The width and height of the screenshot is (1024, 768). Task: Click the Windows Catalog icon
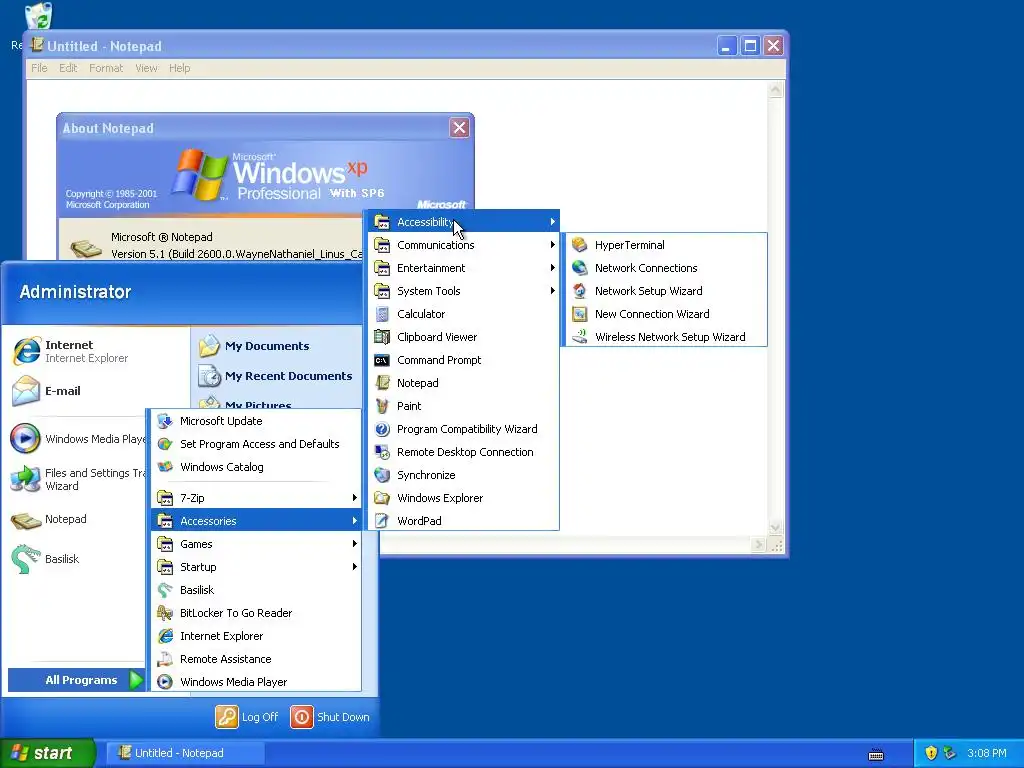point(165,467)
